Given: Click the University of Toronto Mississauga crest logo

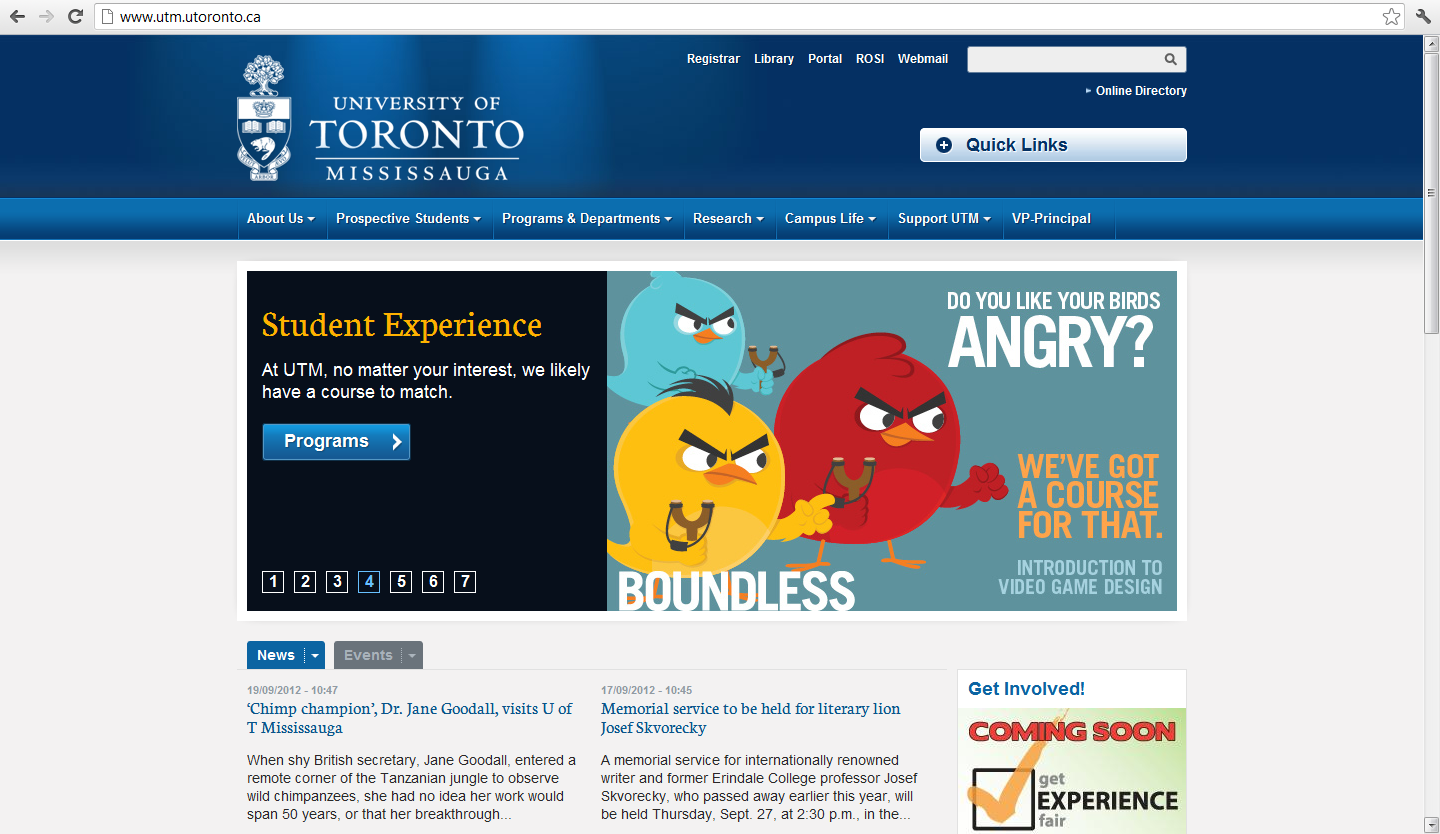Looking at the screenshot, I should (x=264, y=118).
